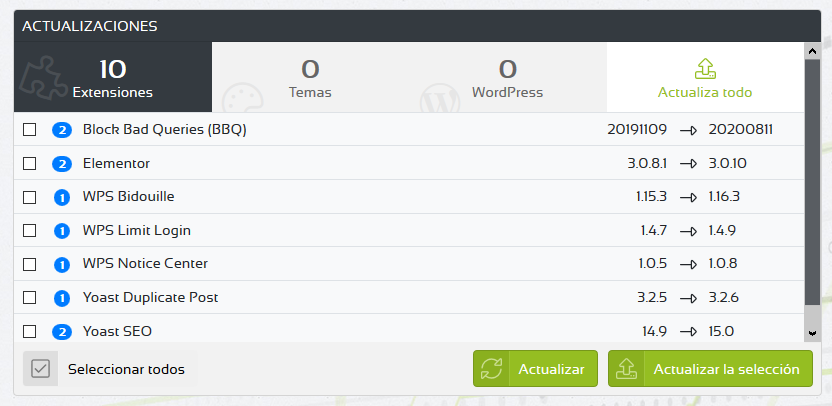Image resolution: width=832 pixels, height=406 pixels.
Task: Toggle the Seleccionar todos checkbox
Action: pos(40,368)
